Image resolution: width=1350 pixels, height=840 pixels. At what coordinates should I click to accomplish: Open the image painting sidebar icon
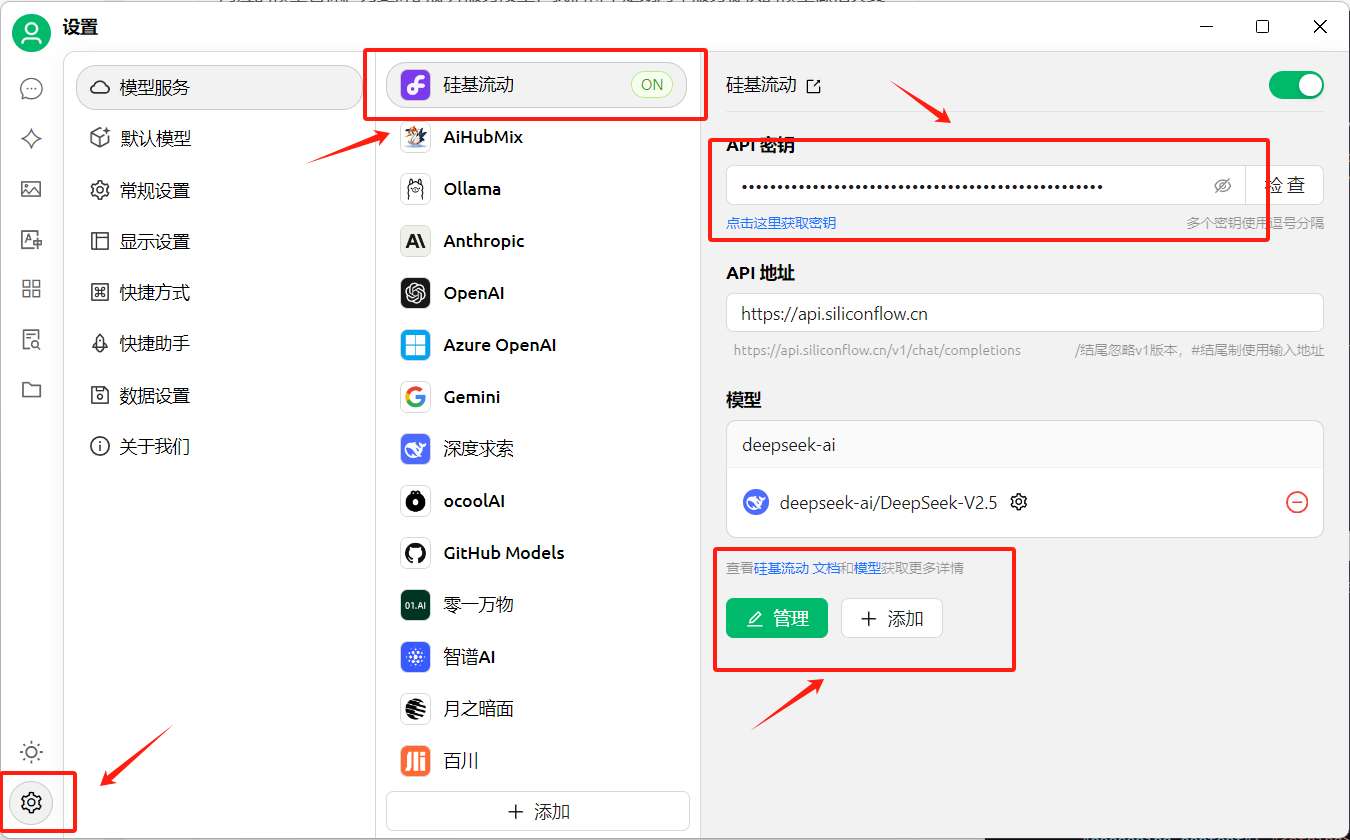pyautogui.click(x=32, y=189)
